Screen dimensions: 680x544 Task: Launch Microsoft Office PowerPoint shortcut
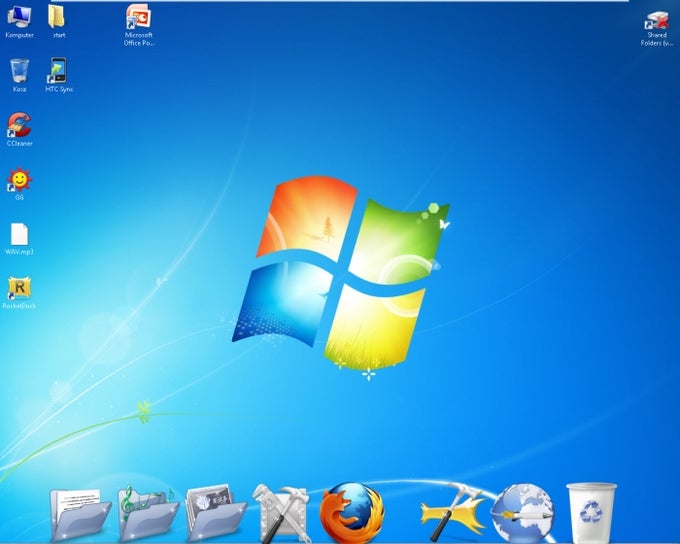138,17
